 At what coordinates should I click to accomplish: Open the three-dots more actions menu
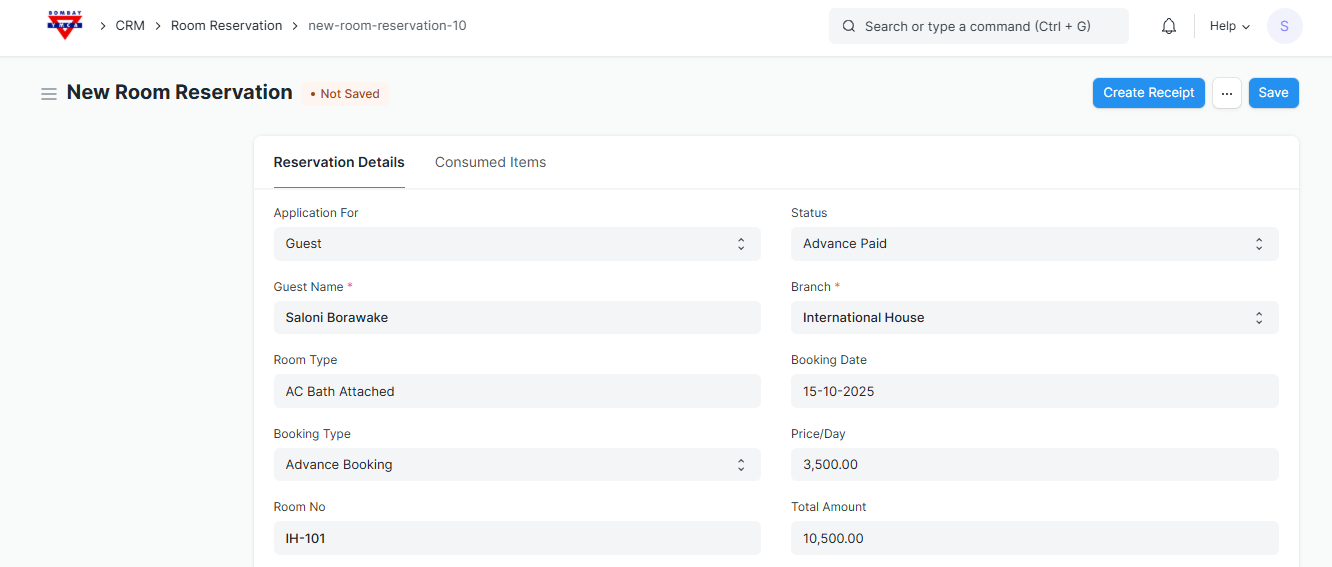pos(1226,93)
